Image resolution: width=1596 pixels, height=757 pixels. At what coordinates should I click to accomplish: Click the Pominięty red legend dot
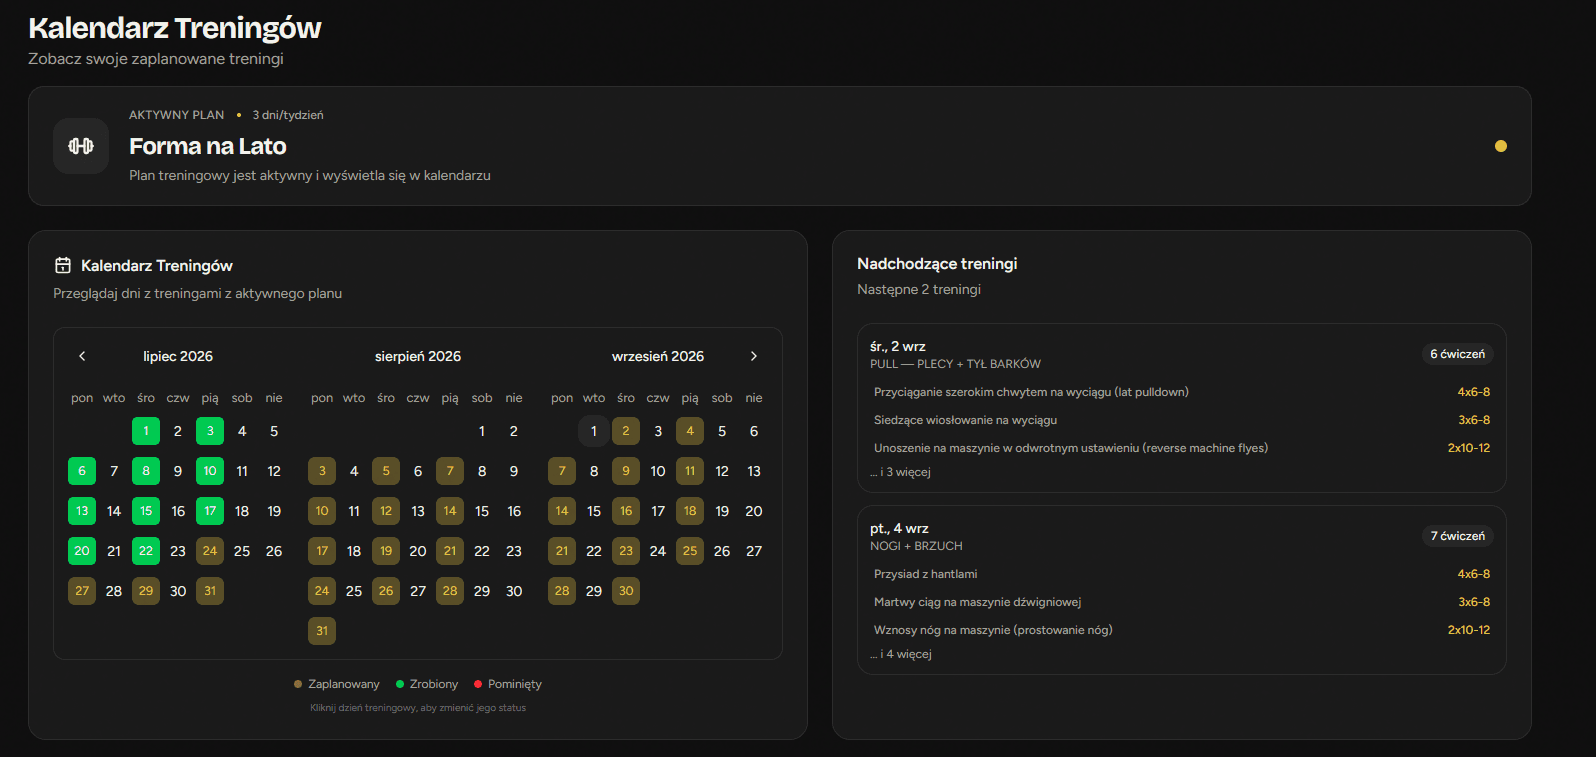tap(478, 684)
